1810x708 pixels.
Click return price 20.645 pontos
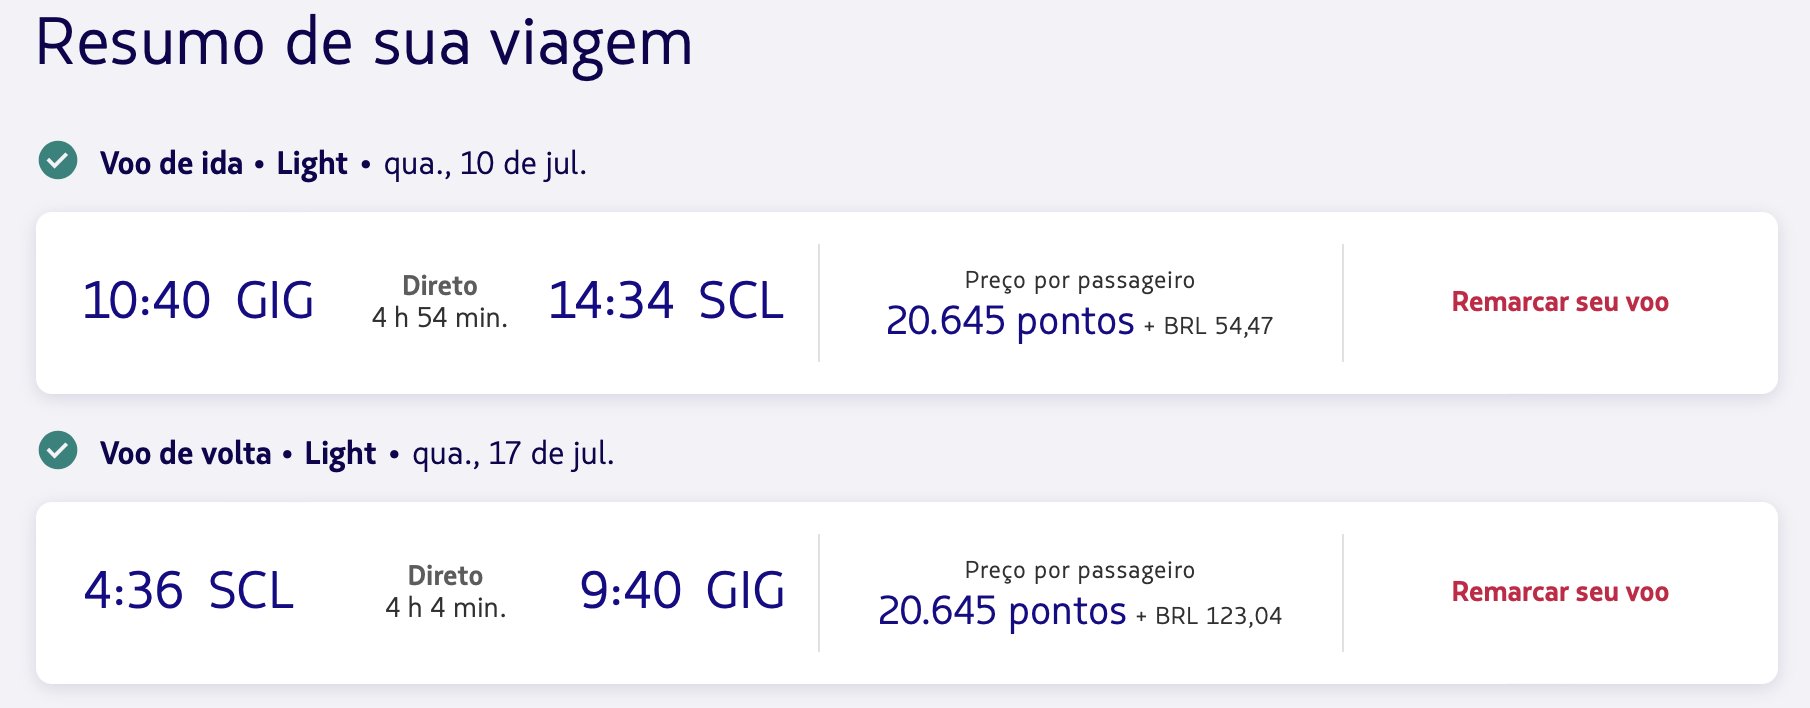(x=1002, y=611)
